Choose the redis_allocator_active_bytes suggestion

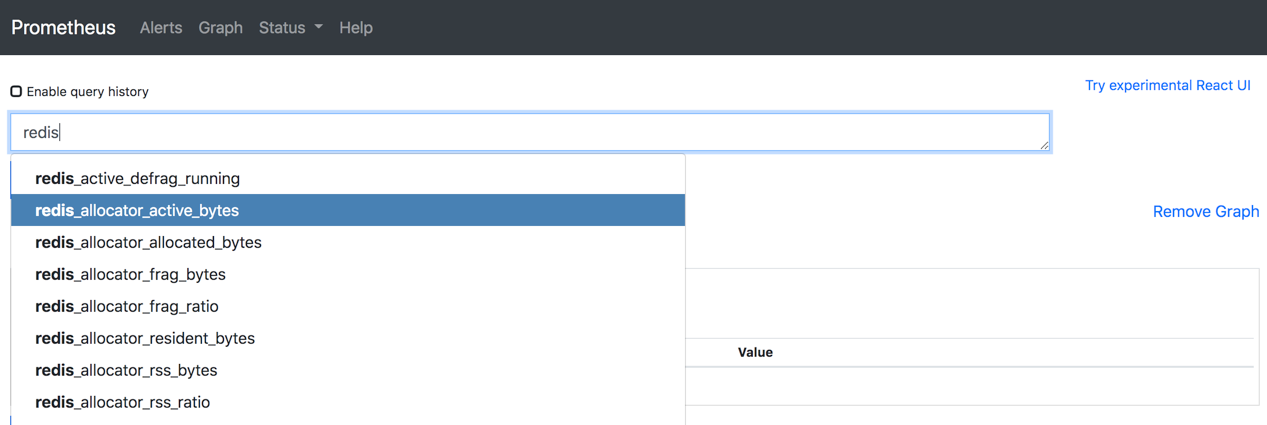pyautogui.click(x=348, y=210)
